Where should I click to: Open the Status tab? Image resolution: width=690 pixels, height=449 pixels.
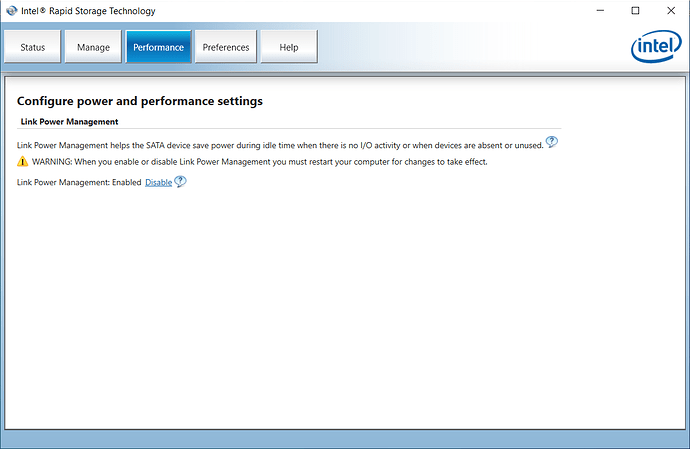[33, 47]
